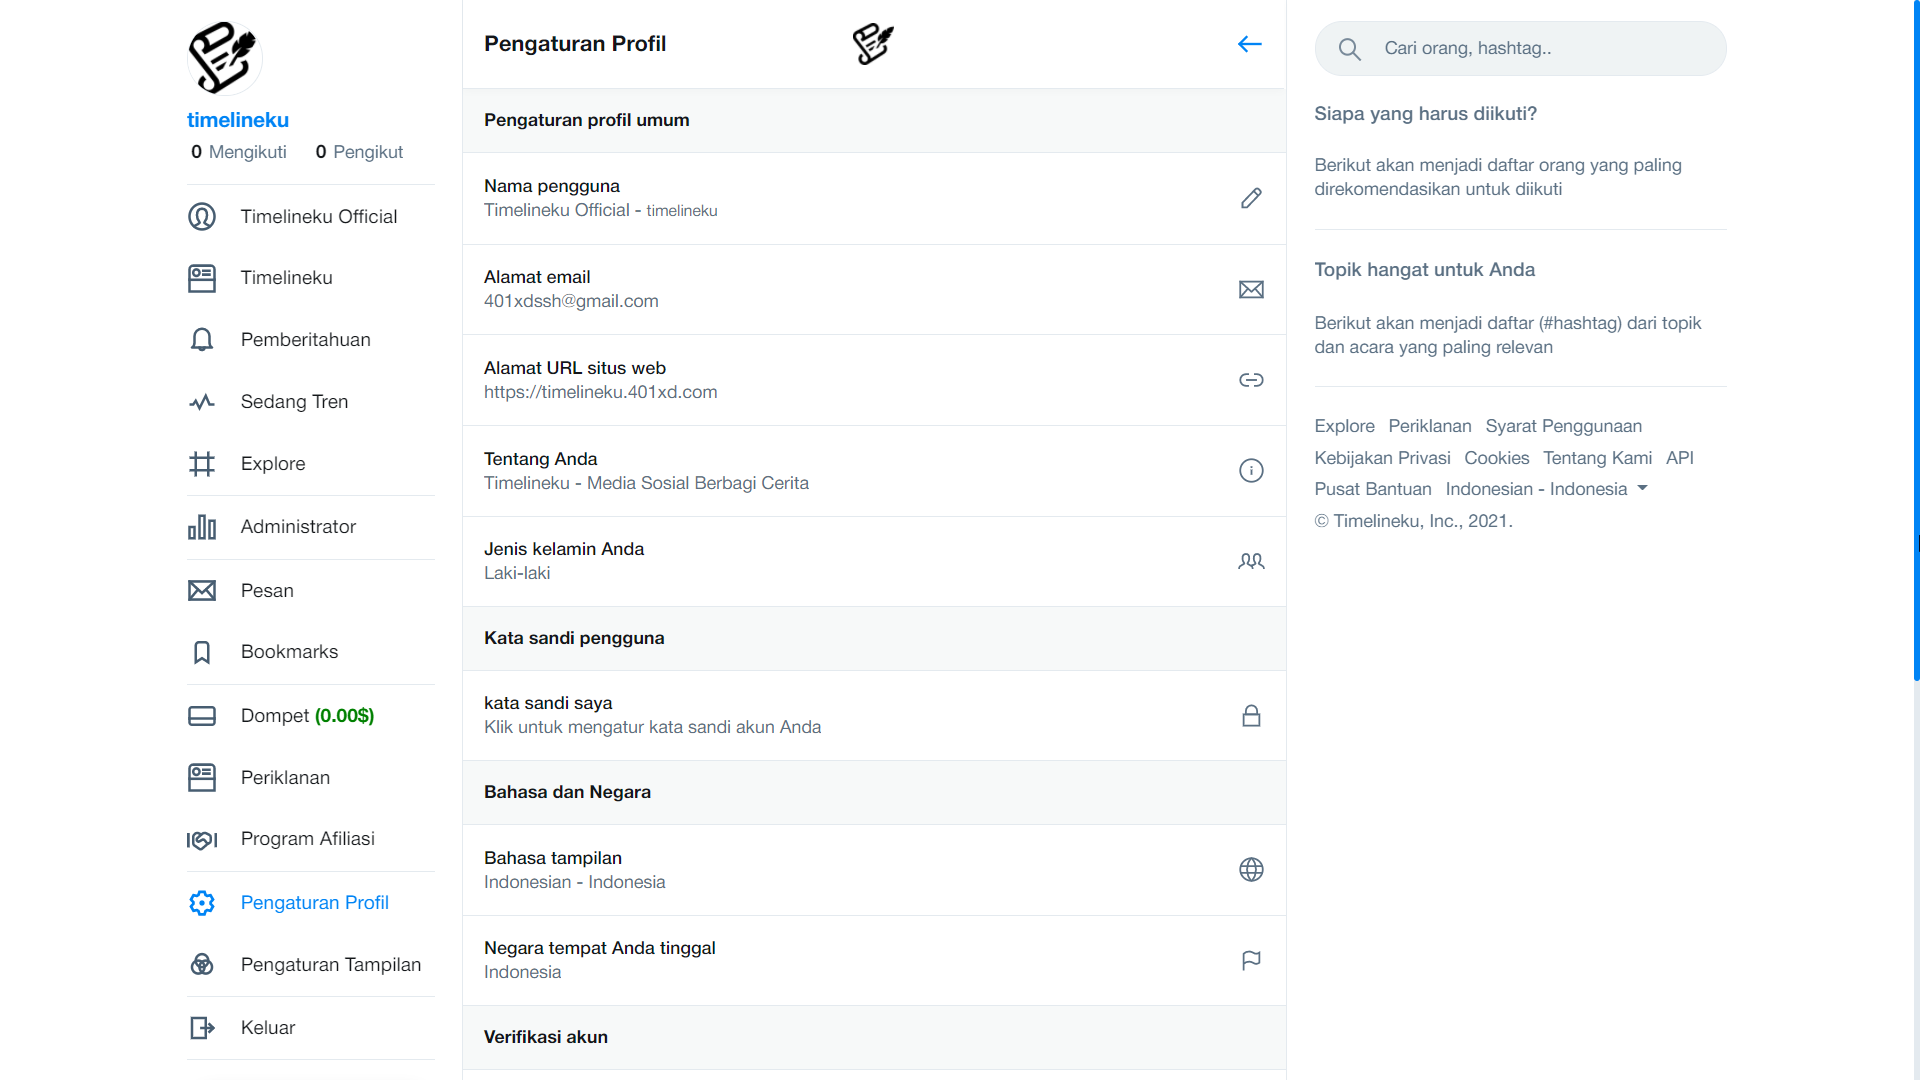
Task: Click the pencil icon to edit Nama pengguna
Action: pos(1251,198)
